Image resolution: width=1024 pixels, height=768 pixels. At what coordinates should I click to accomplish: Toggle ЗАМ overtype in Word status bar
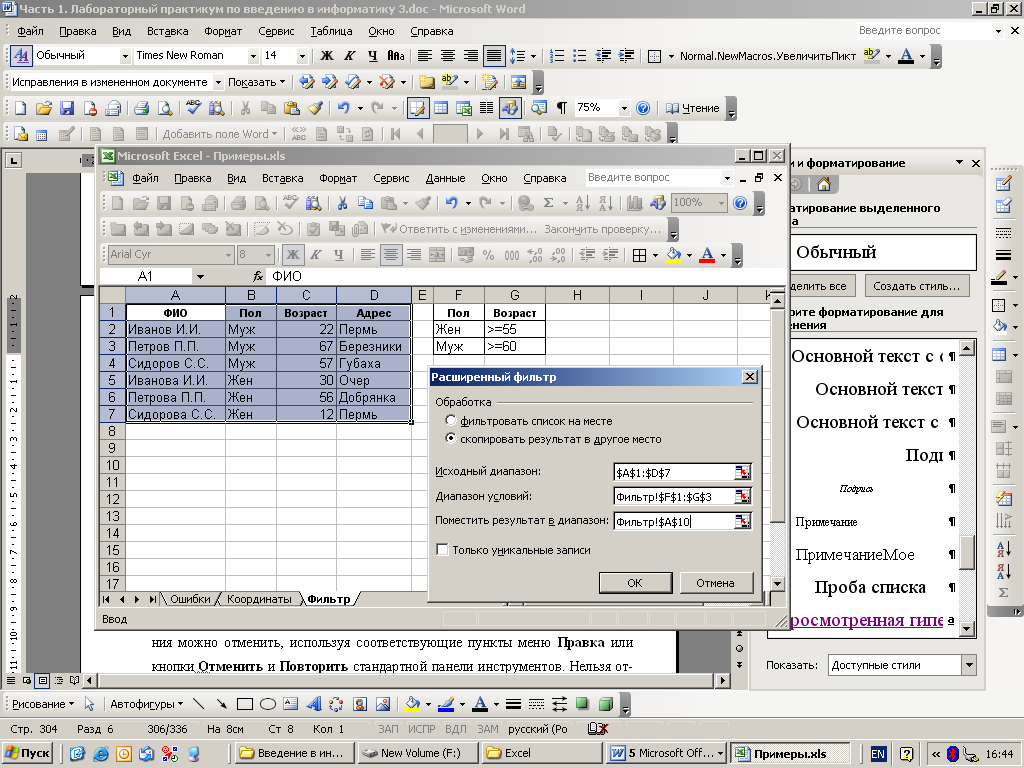click(487, 729)
